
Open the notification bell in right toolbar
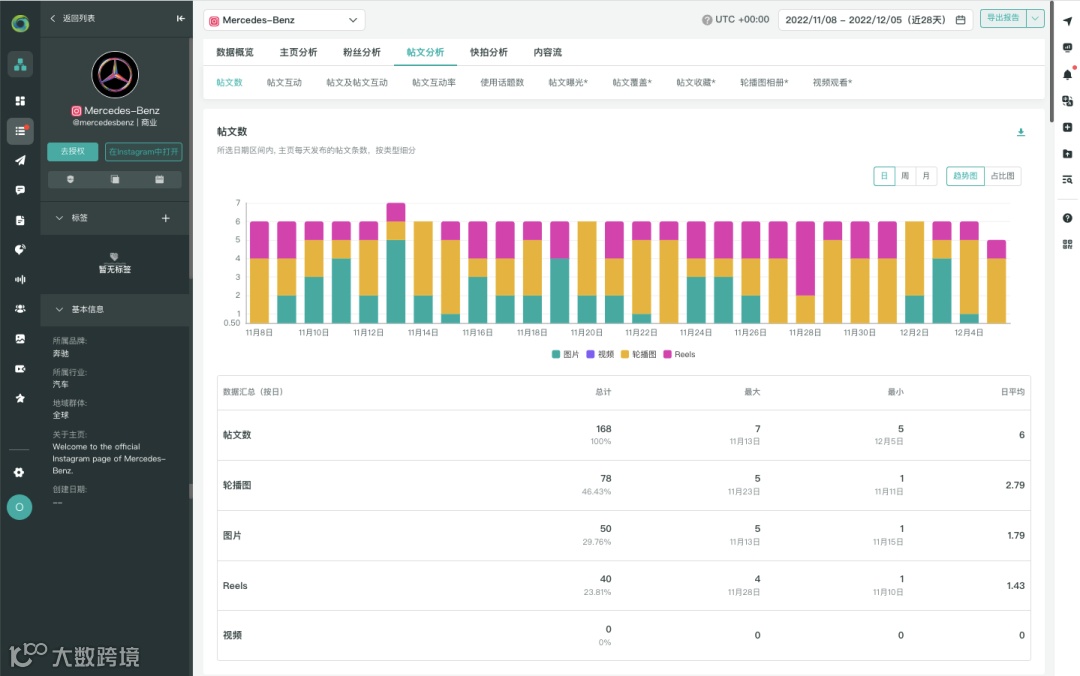[1067, 74]
